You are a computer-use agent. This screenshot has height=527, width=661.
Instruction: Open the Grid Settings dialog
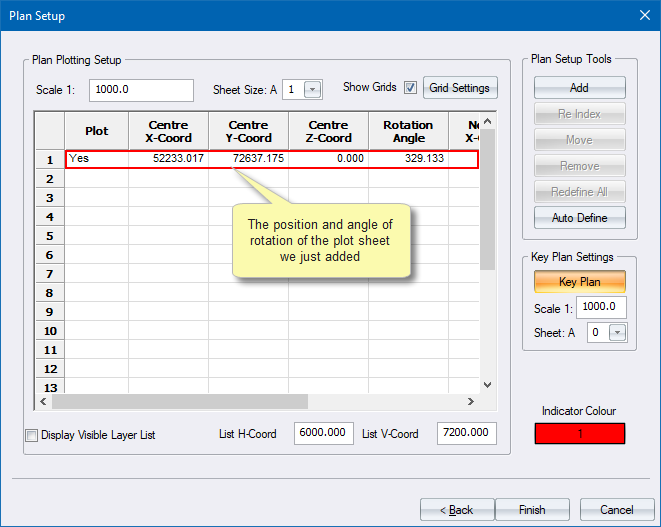(459, 88)
